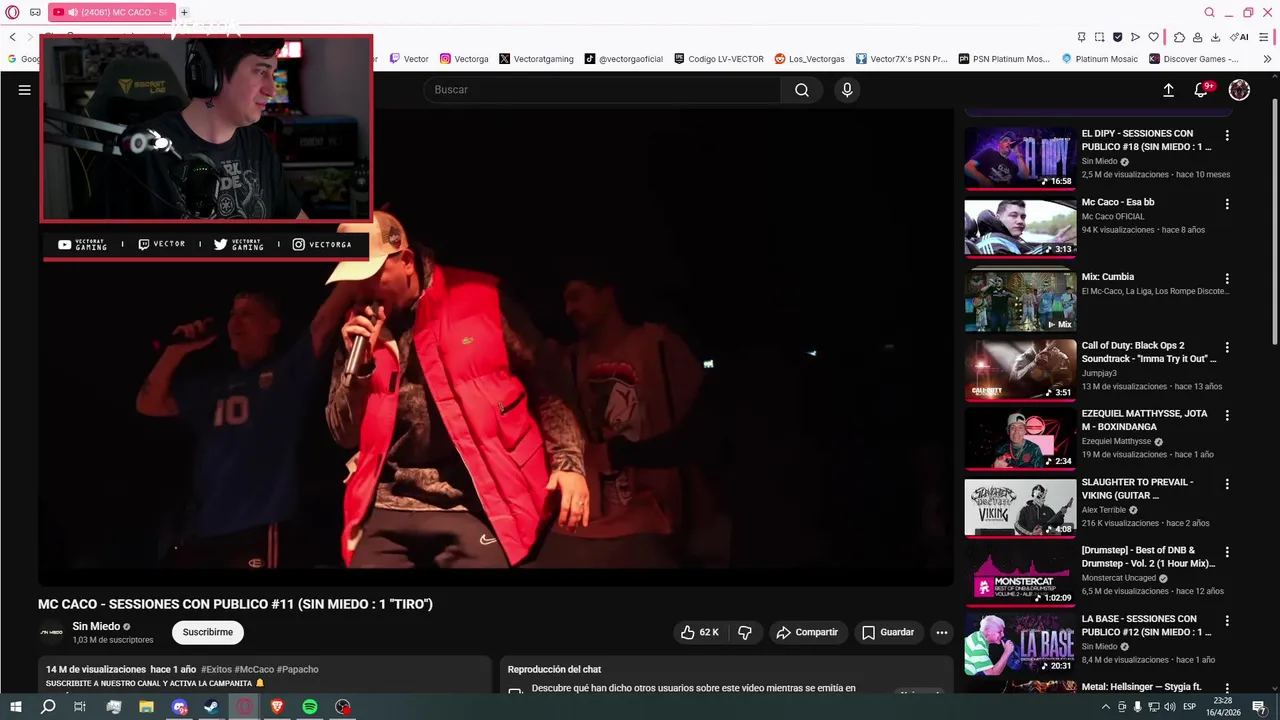Open the Platinum Mosaic bookmark

click(x=1099, y=59)
